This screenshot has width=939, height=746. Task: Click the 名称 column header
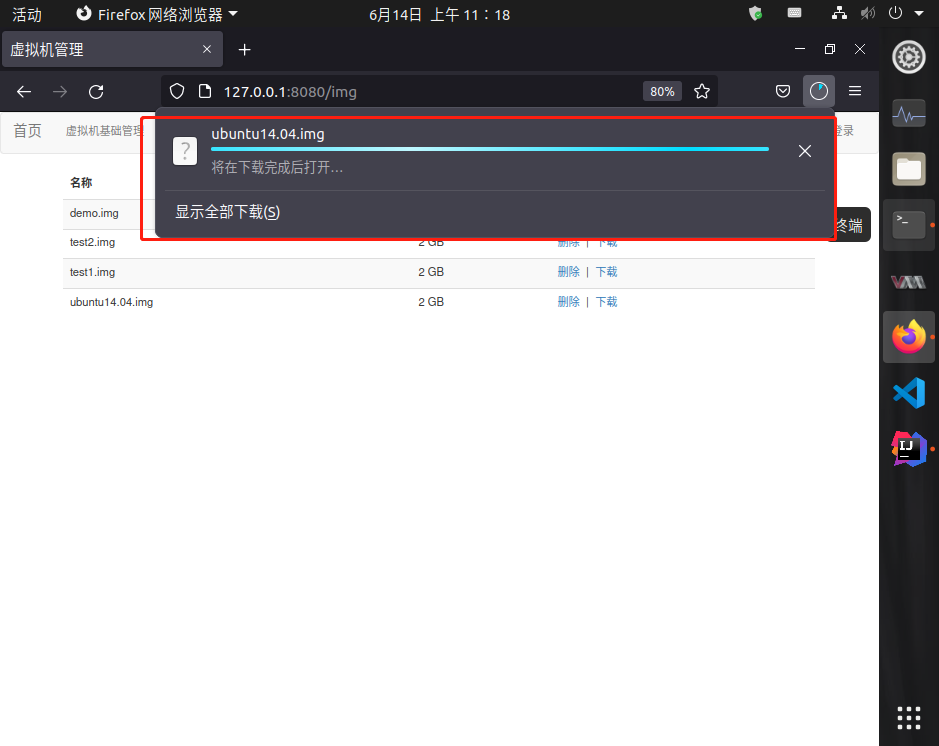pyautogui.click(x=81, y=183)
